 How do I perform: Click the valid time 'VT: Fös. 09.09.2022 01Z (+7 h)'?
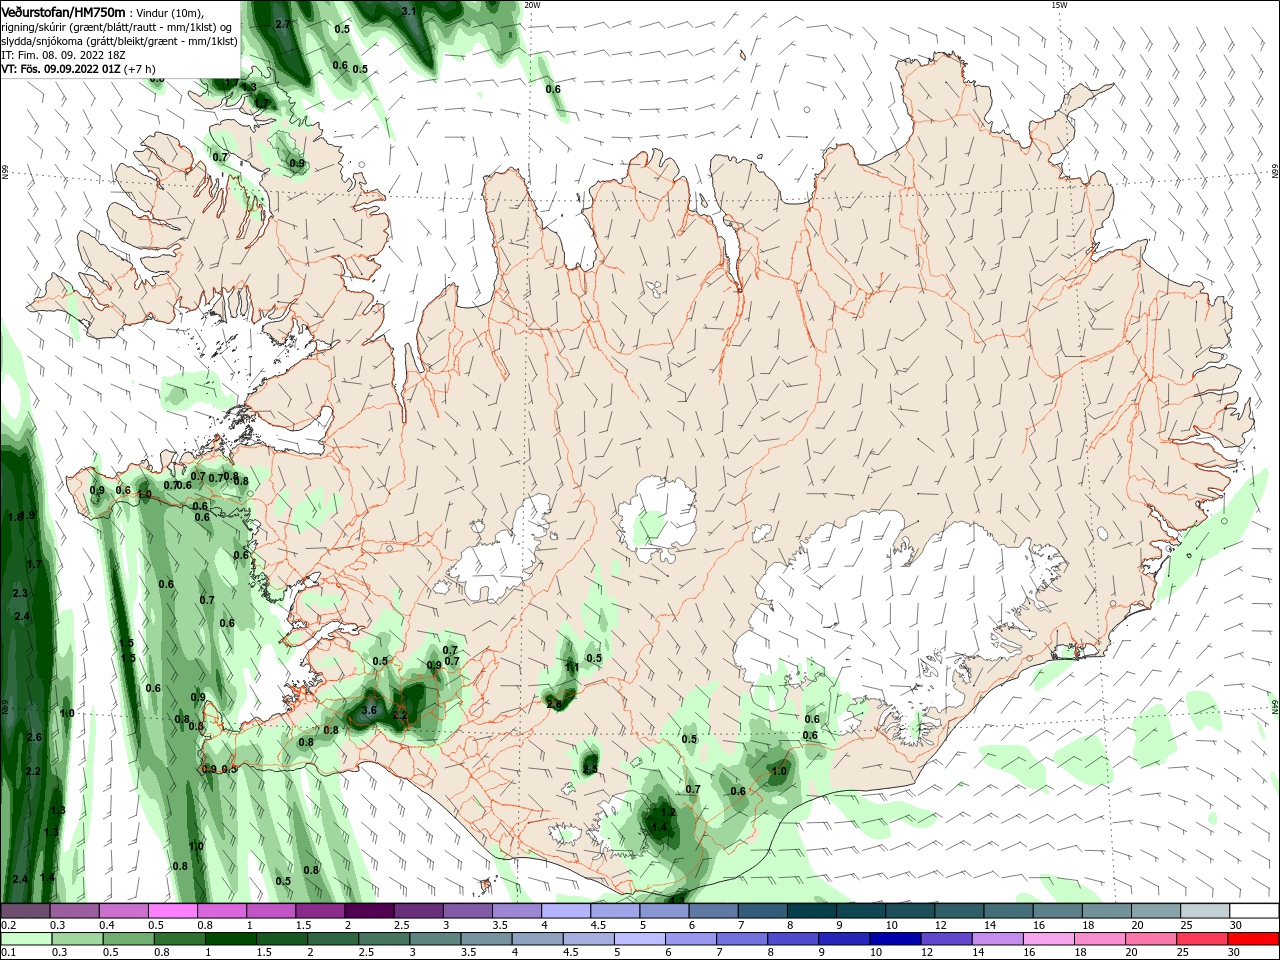[x=78, y=69]
